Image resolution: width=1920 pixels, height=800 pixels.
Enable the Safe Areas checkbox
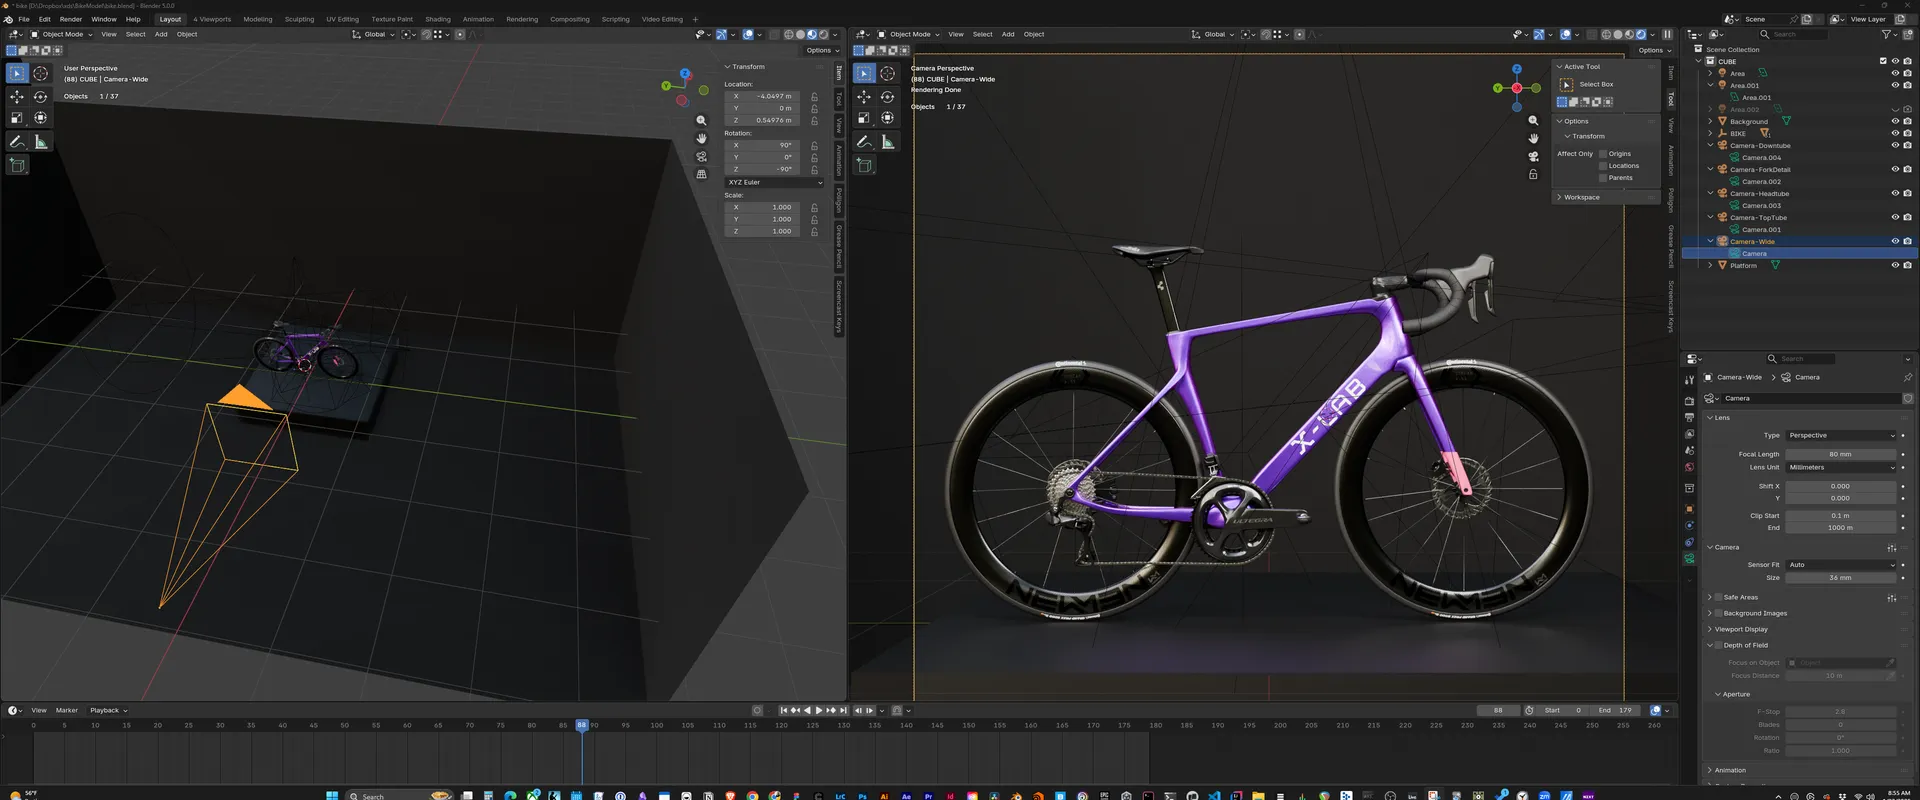(x=1718, y=597)
